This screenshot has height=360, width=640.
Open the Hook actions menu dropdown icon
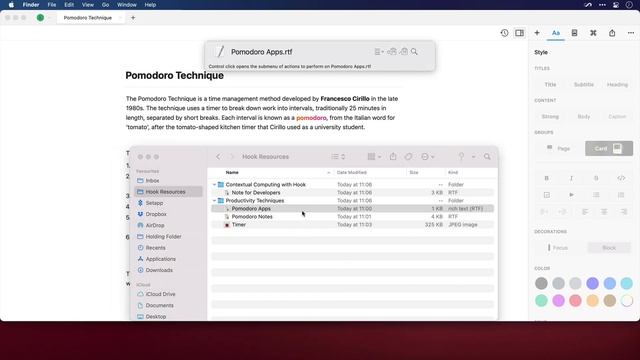[x=379, y=52]
